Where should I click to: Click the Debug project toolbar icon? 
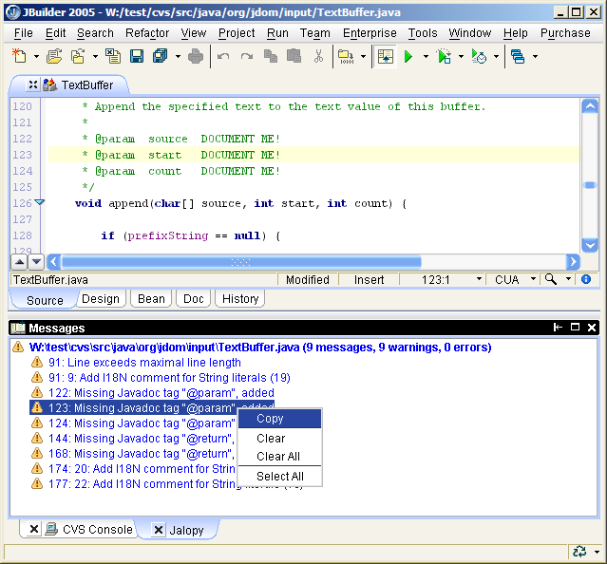[444, 57]
